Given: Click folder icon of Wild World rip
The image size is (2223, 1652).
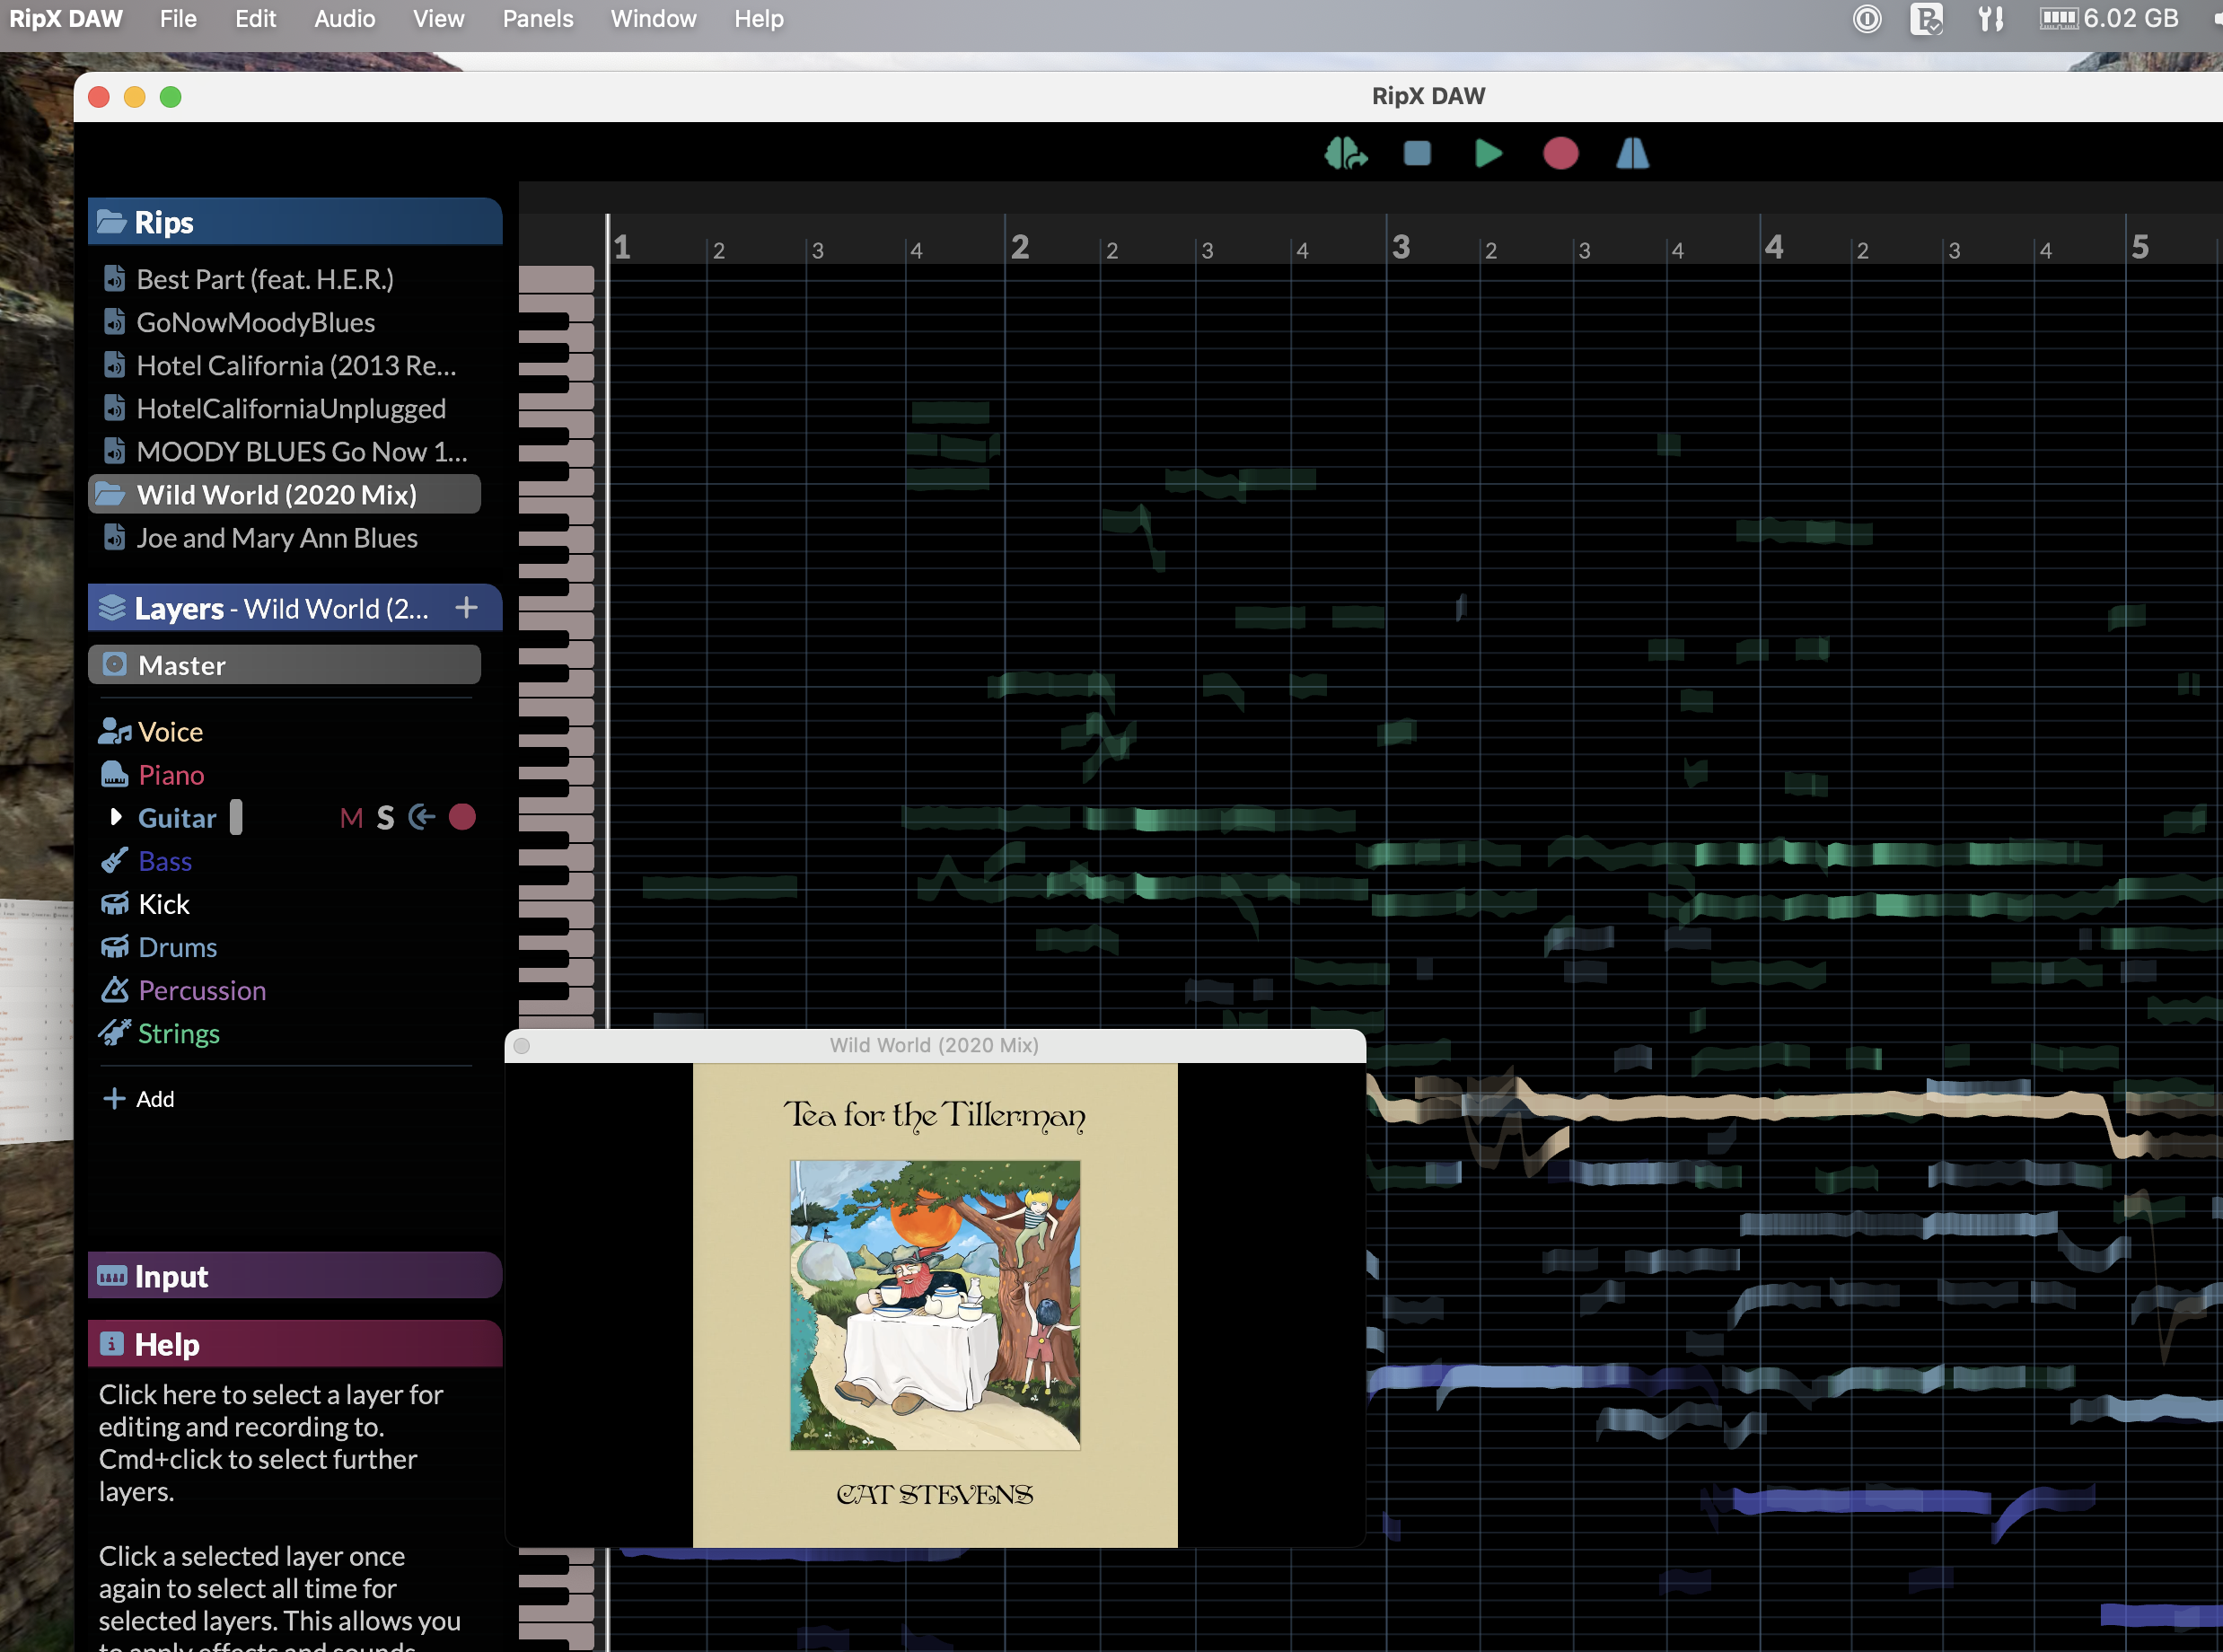Looking at the screenshot, I should click(110, 493).
